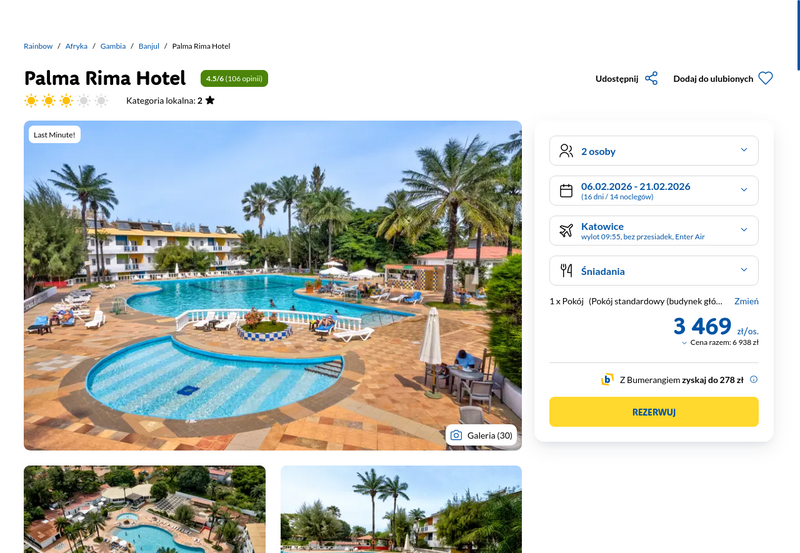Click the people icon in 2 osoby field
The height and width of the screenshot is (553, 800).
(566, 150)
